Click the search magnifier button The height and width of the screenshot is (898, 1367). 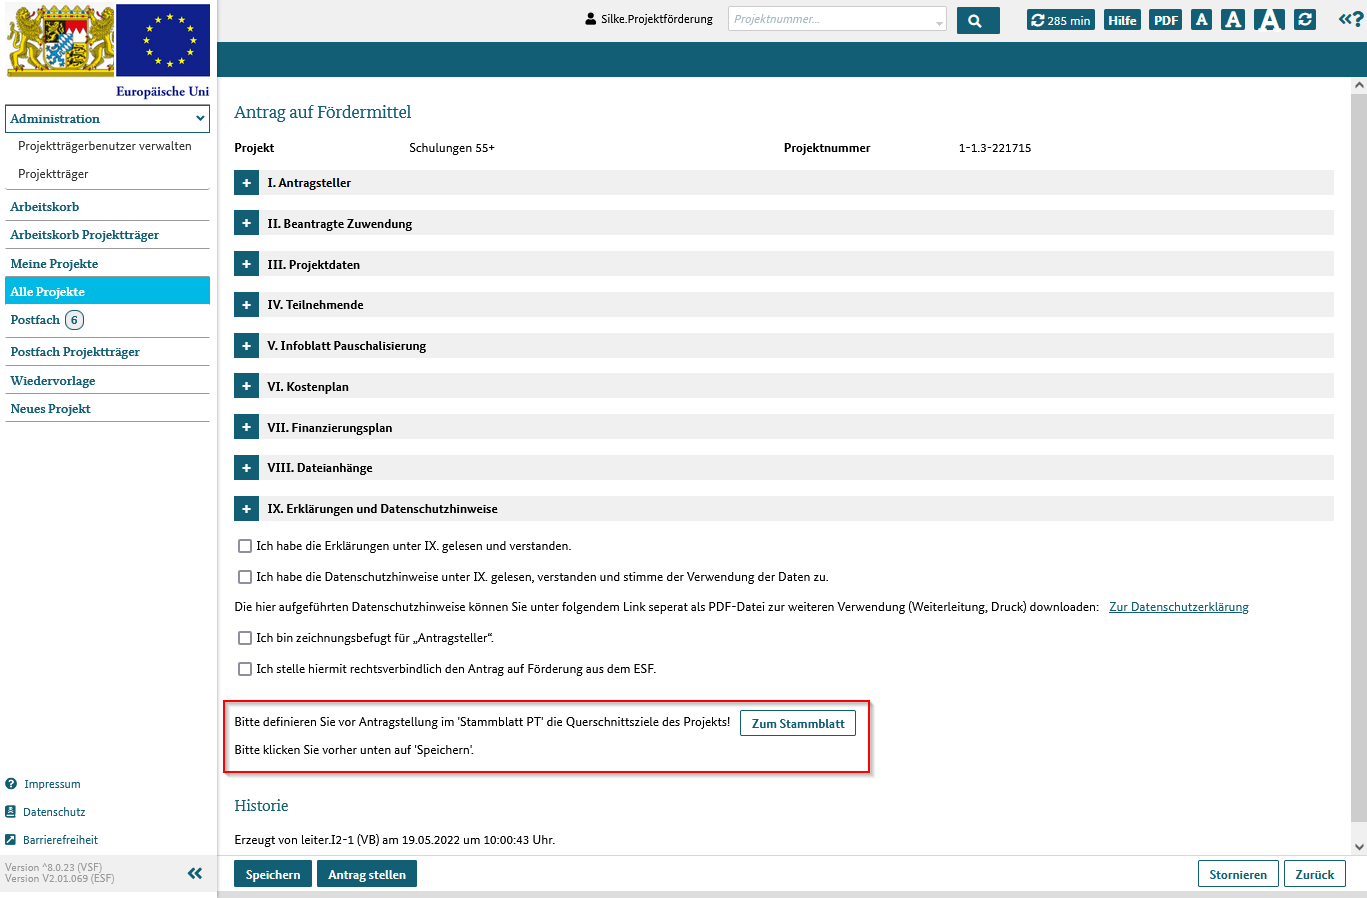tap(977, 20)
